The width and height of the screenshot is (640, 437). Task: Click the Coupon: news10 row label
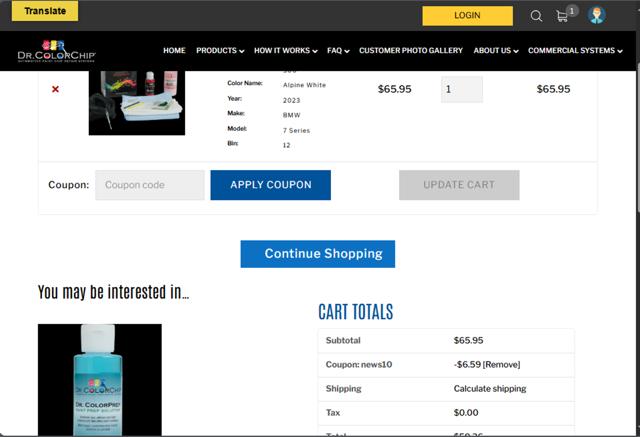pyautogui.click(x=359, y=364)
